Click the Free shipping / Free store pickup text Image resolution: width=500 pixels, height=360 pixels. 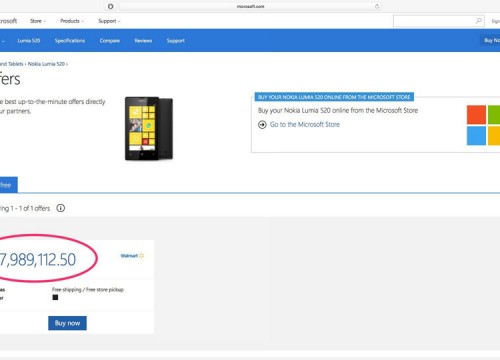(x=88, y=290)
